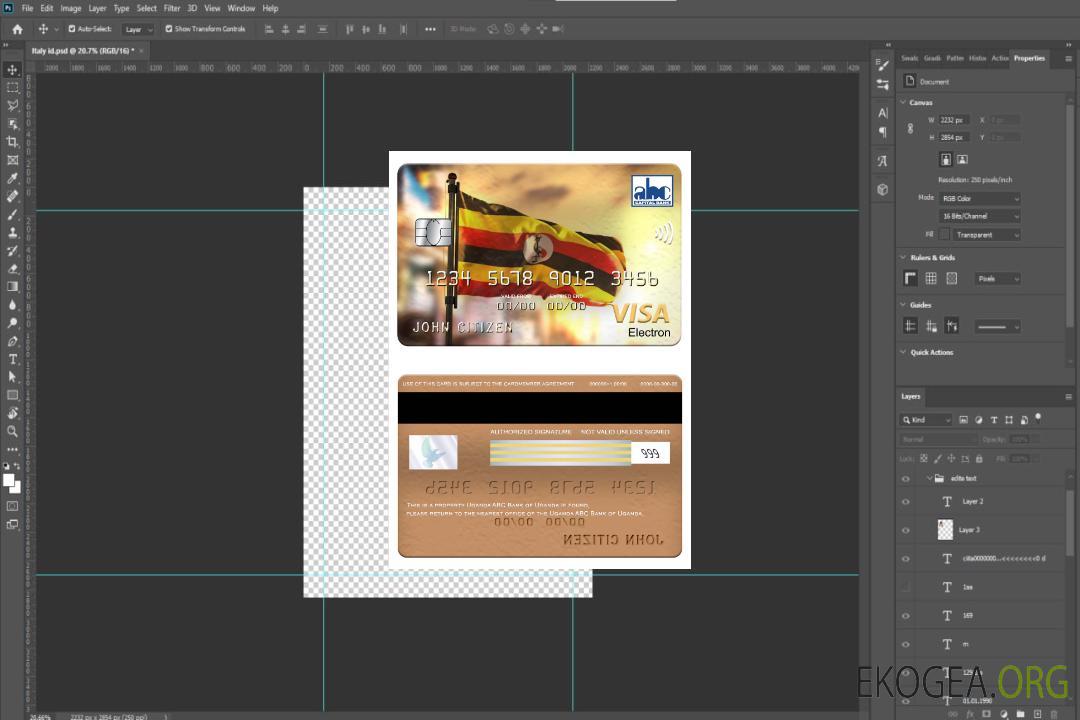Open the Pixels ruler units dropdown
Viewport: 1080px width, 720px height.
tap(998, 278)
